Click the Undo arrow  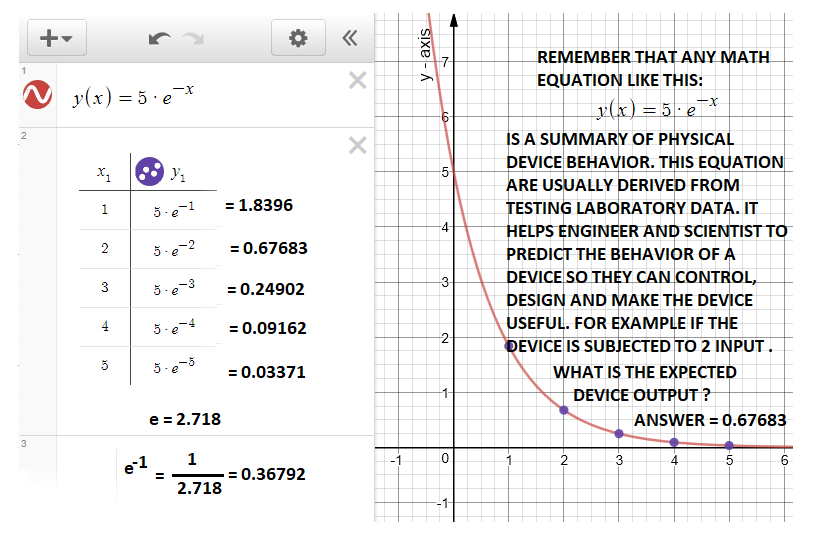(x=159, y=38)
